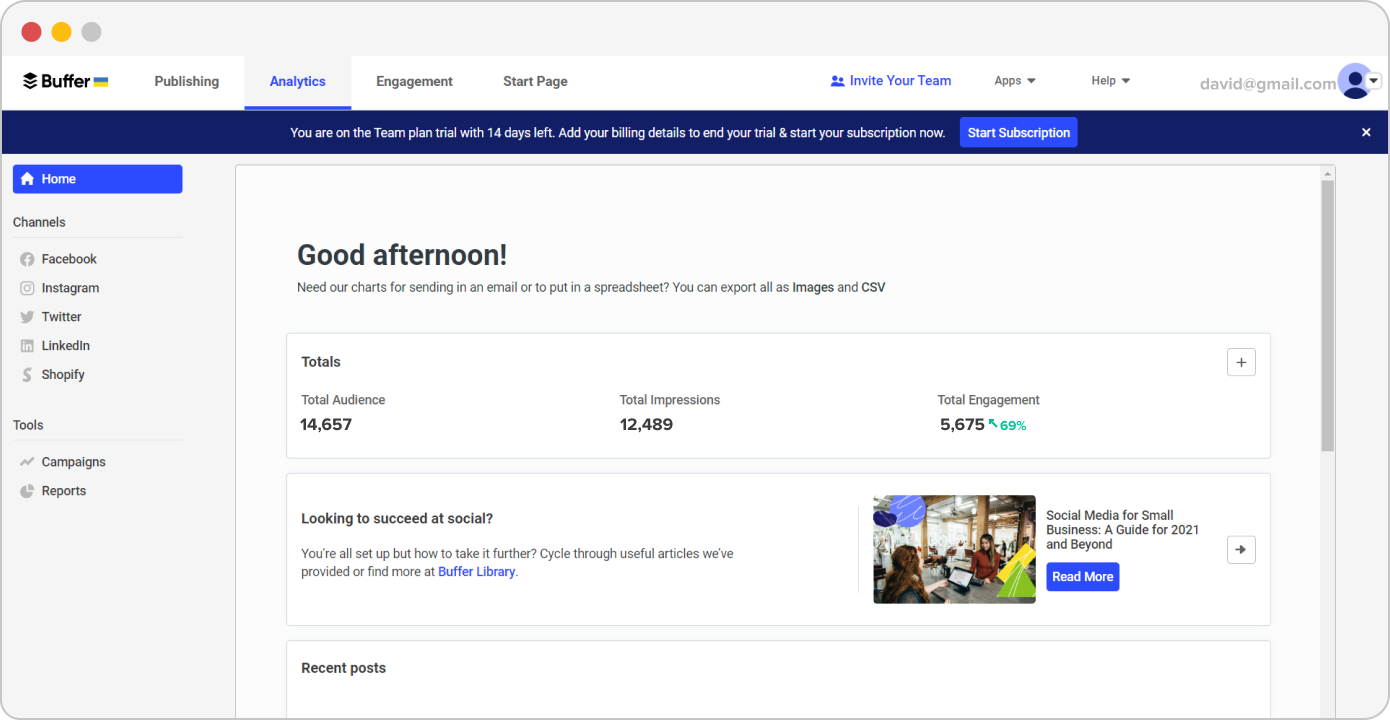This screenshot has height=720, width=1390.
Task: Expand the Totals plus button
Action: coord(1241,362)
